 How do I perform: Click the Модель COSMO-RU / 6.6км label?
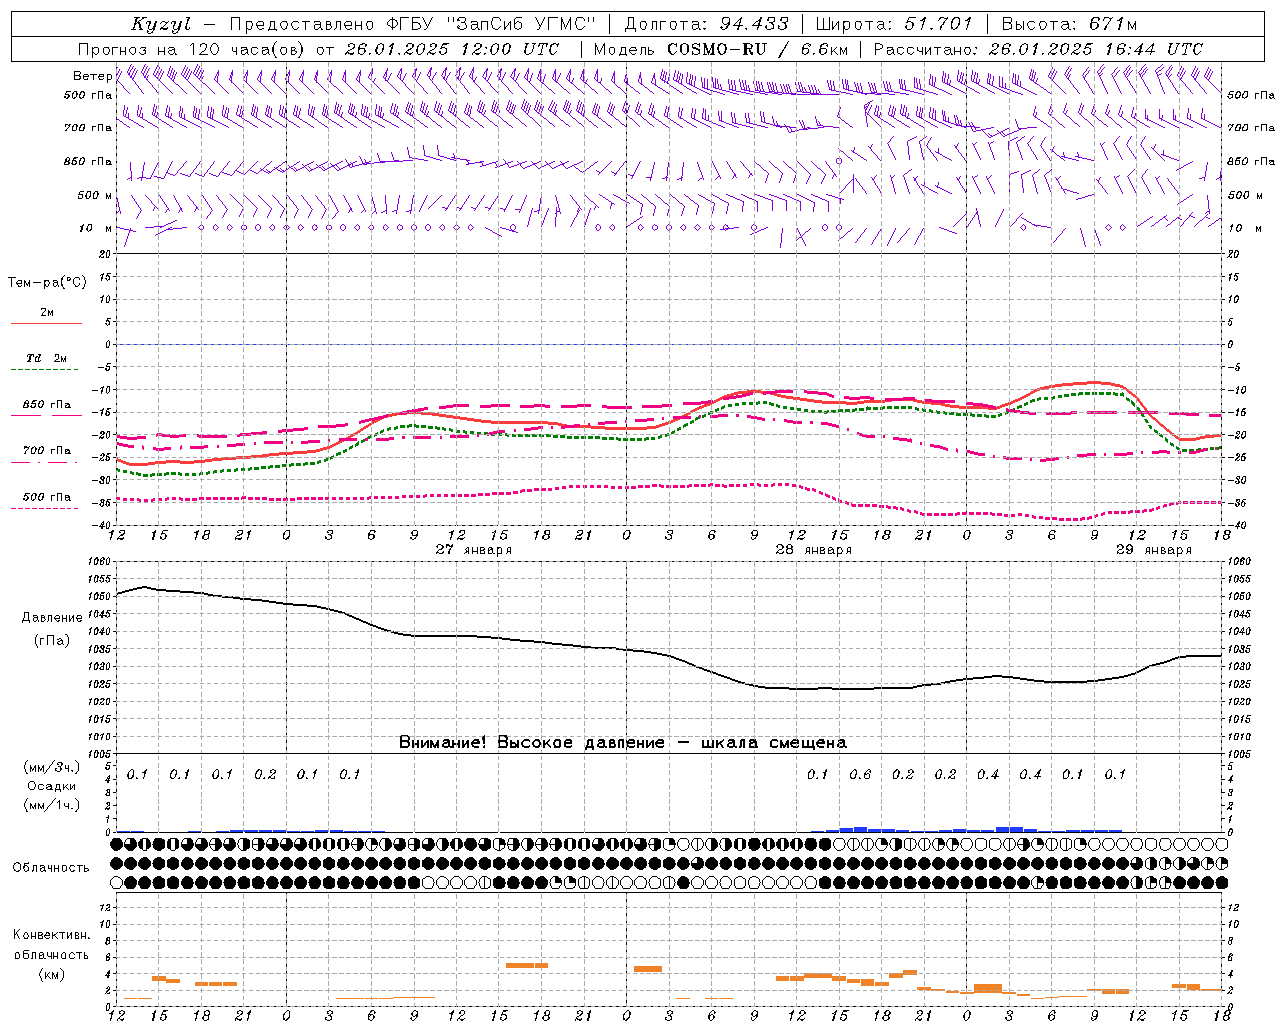pyautogui.click(x=720, y=49)
